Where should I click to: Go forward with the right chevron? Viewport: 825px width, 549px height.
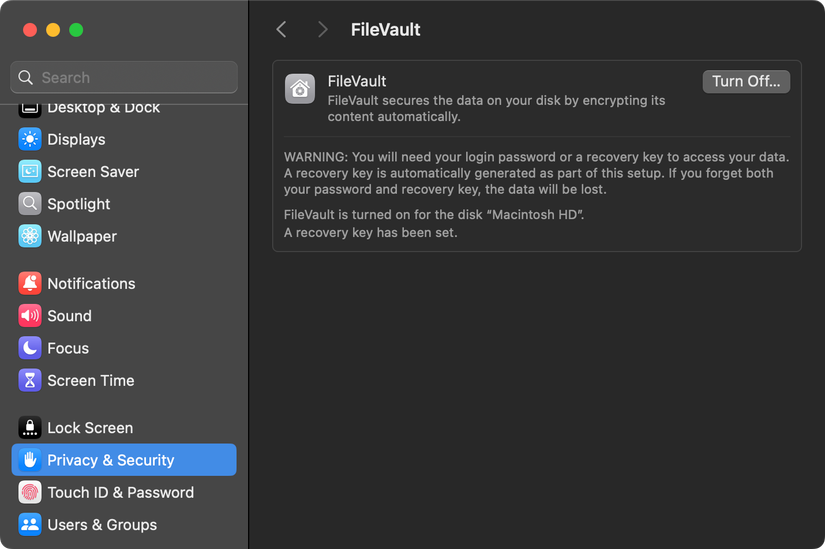(322, 30)
